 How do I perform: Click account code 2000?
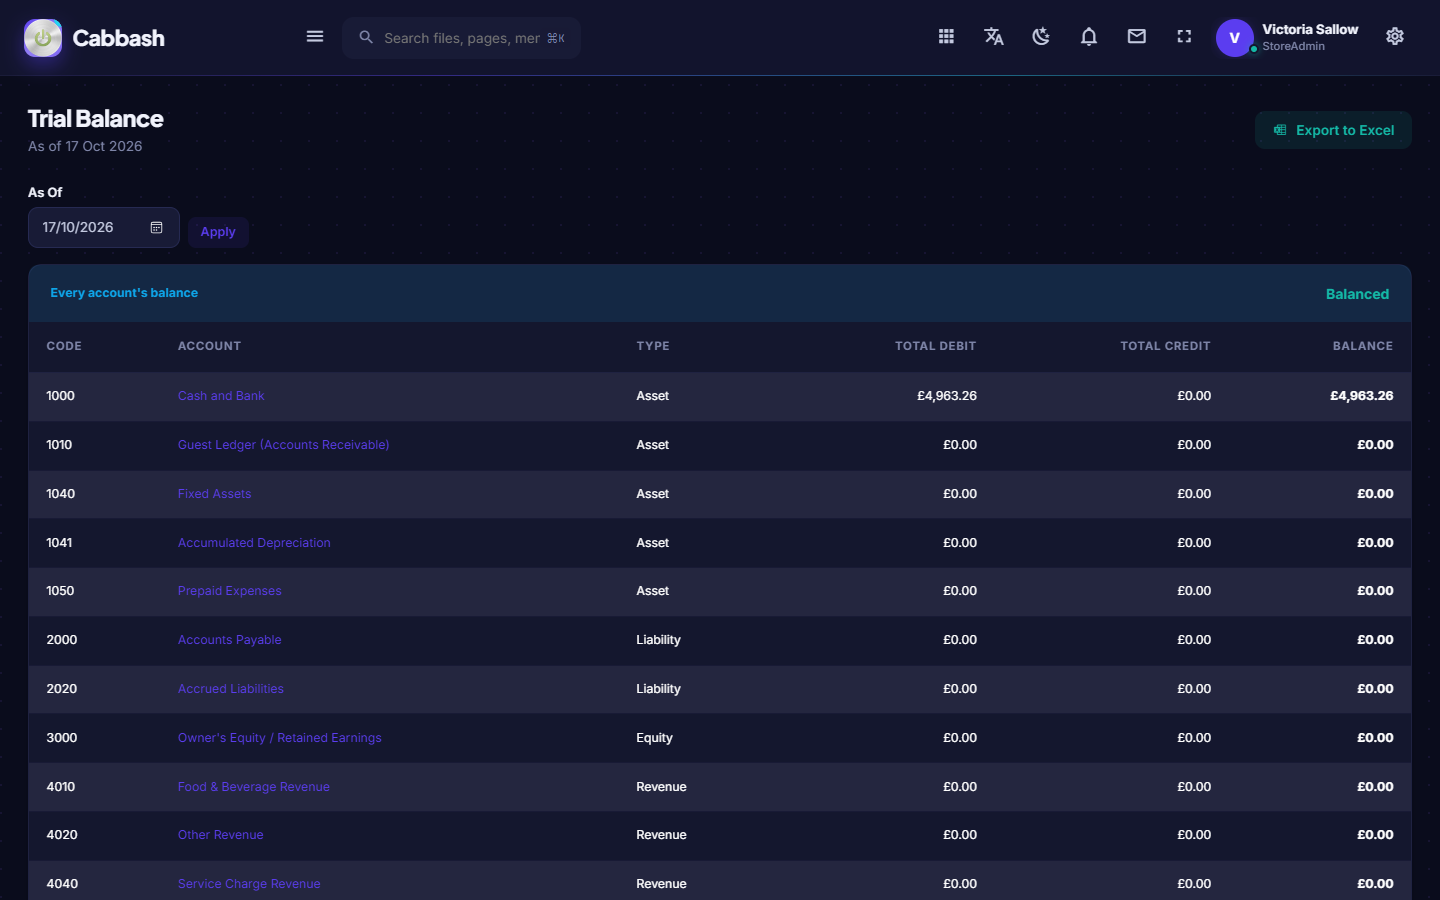click(x=61, y=640)
